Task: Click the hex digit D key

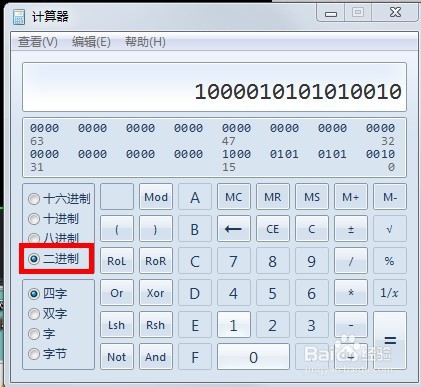Action: (x=195, y=293)
